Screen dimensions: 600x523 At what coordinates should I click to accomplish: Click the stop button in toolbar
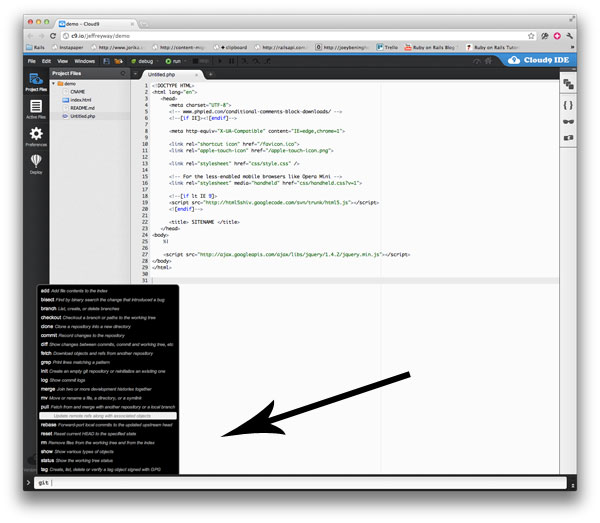tap(201, 61)
